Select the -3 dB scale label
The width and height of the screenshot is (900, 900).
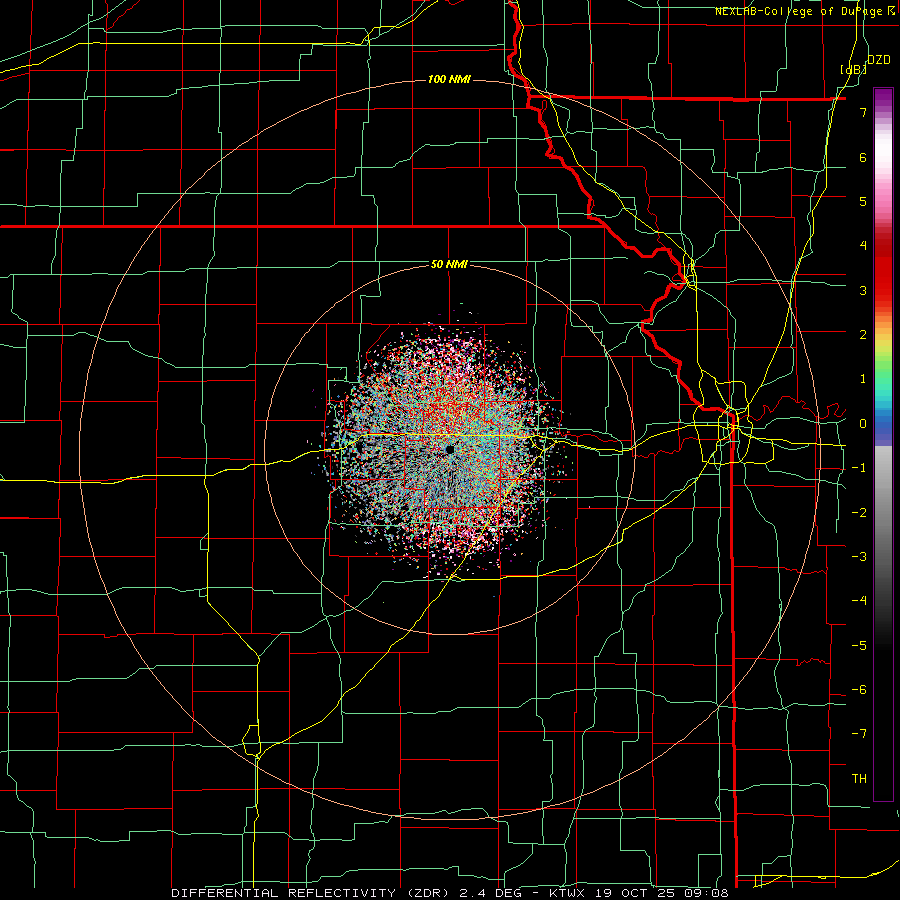(859, 557)
